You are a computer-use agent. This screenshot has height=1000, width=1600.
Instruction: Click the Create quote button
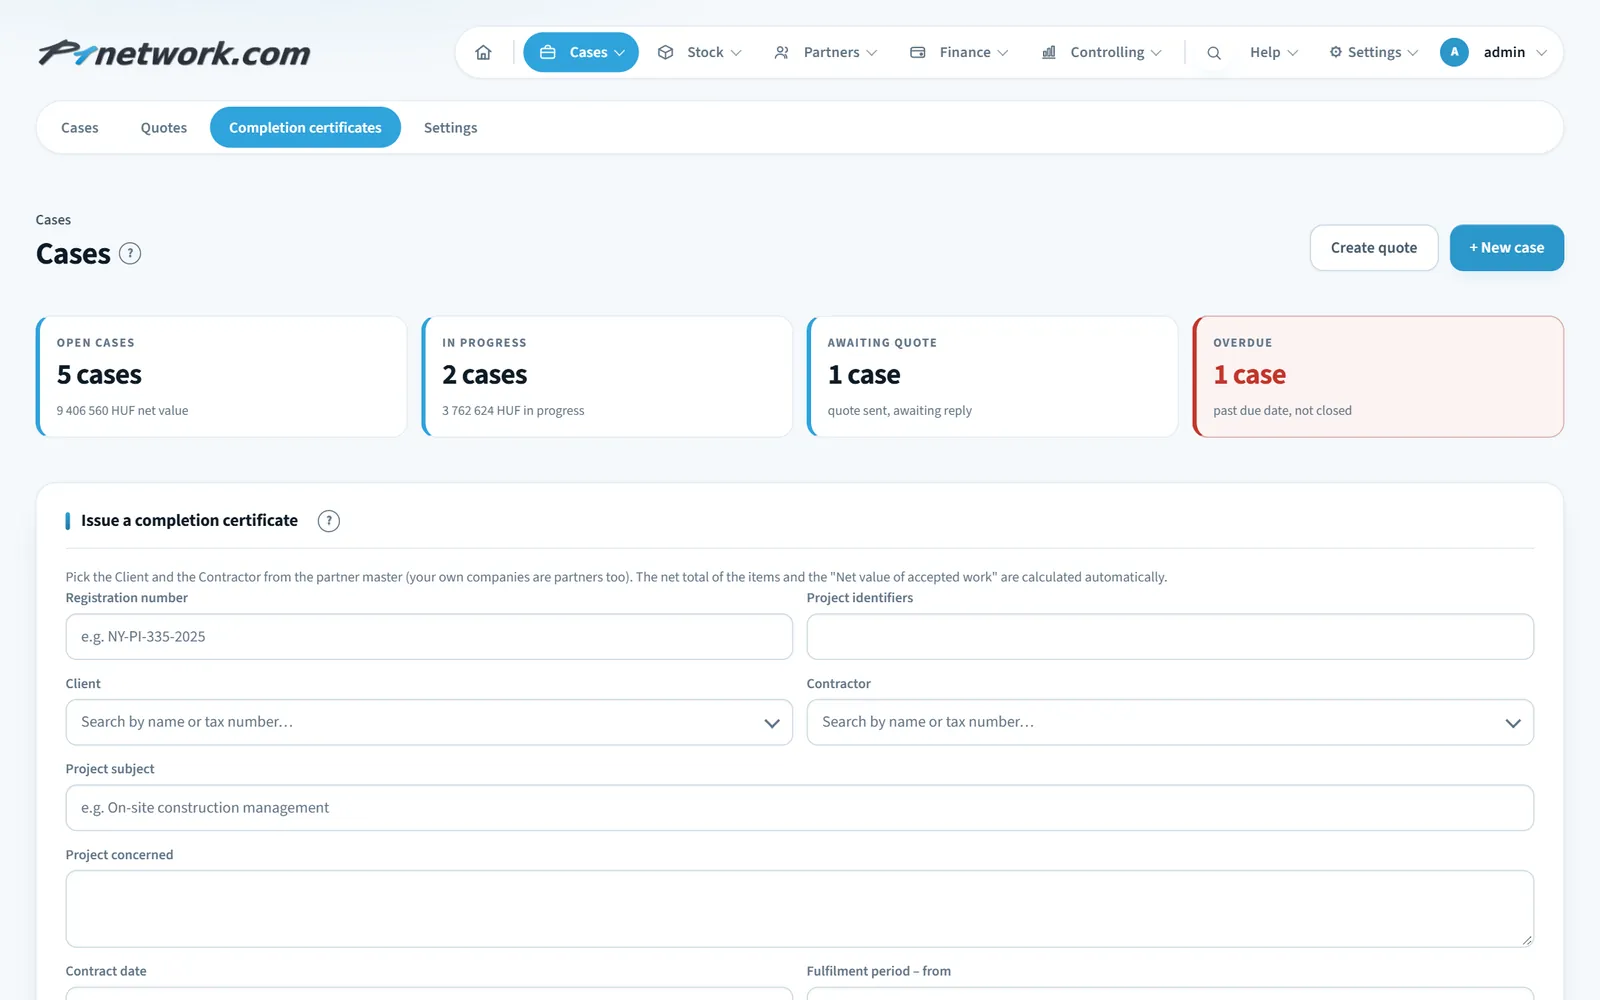1374,248
